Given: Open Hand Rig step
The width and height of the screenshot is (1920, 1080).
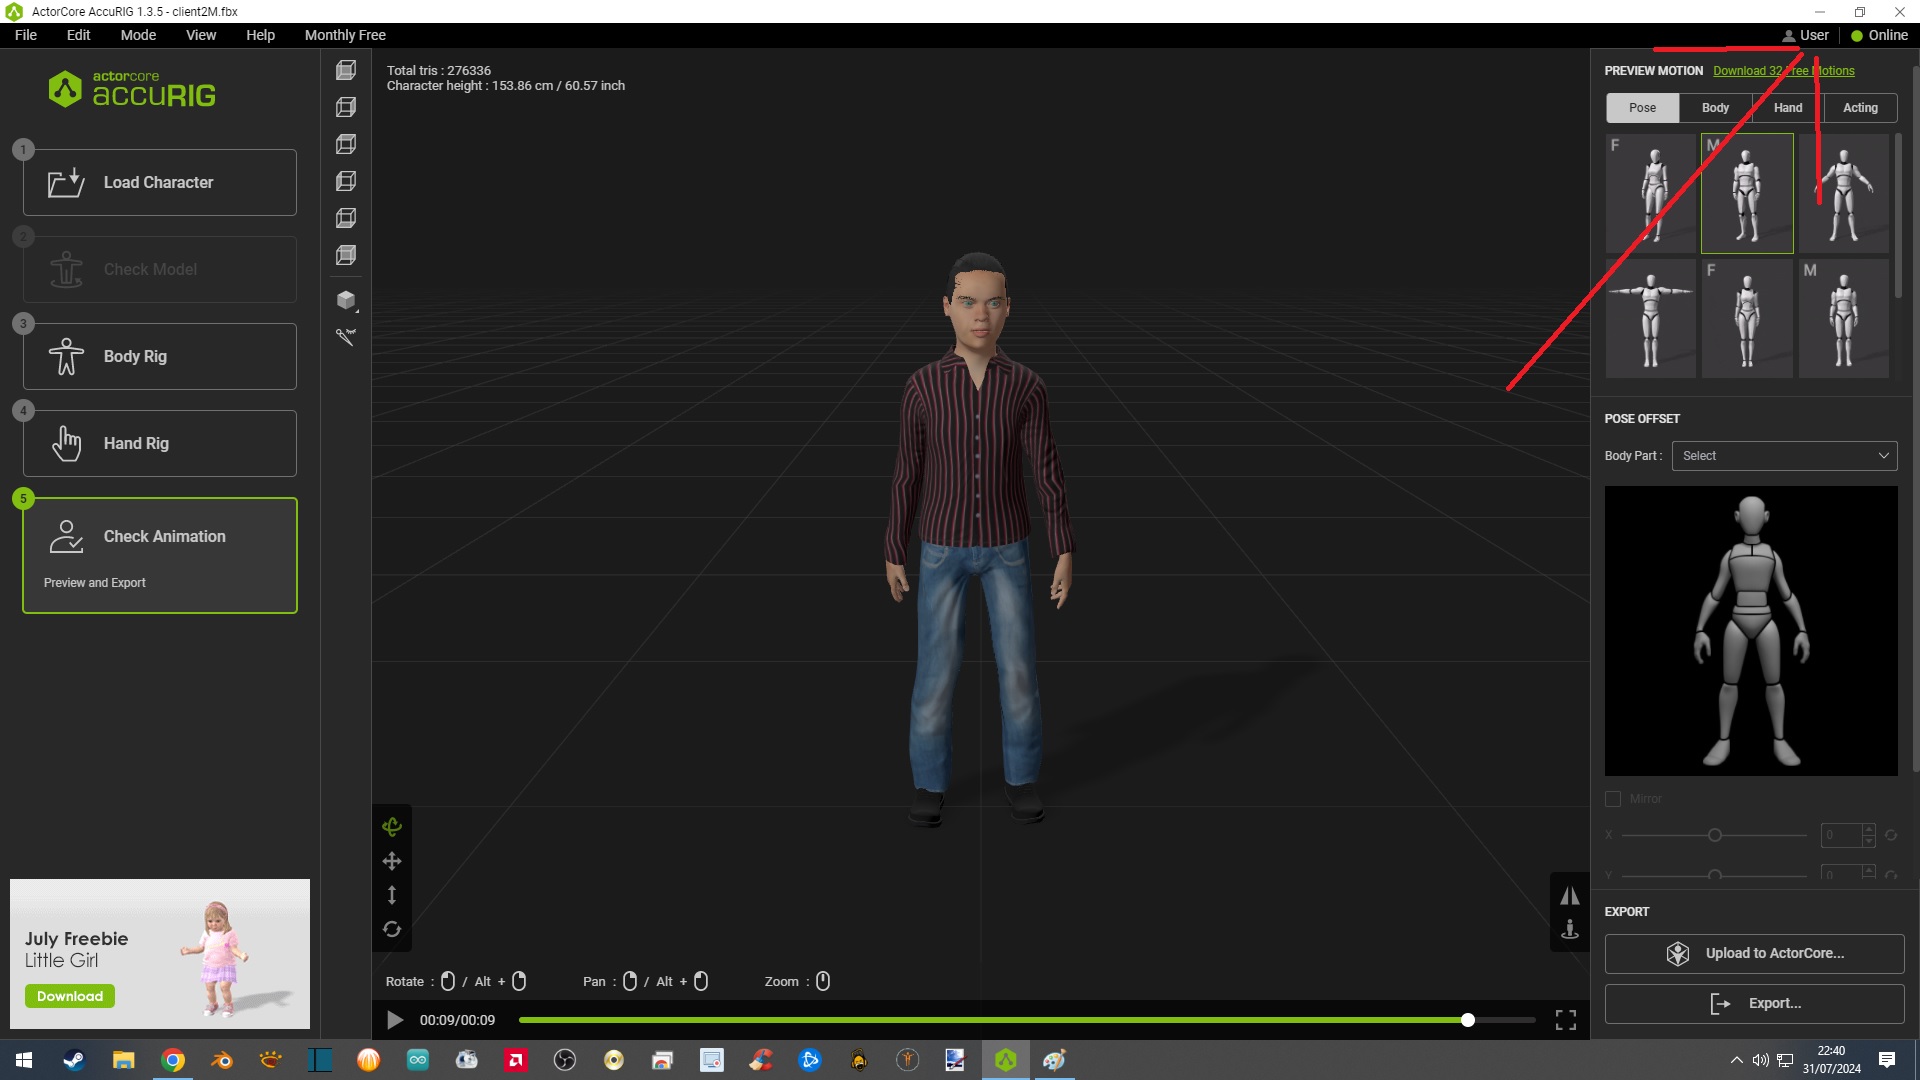Looking at the screenshot, I should click(160, 443).
